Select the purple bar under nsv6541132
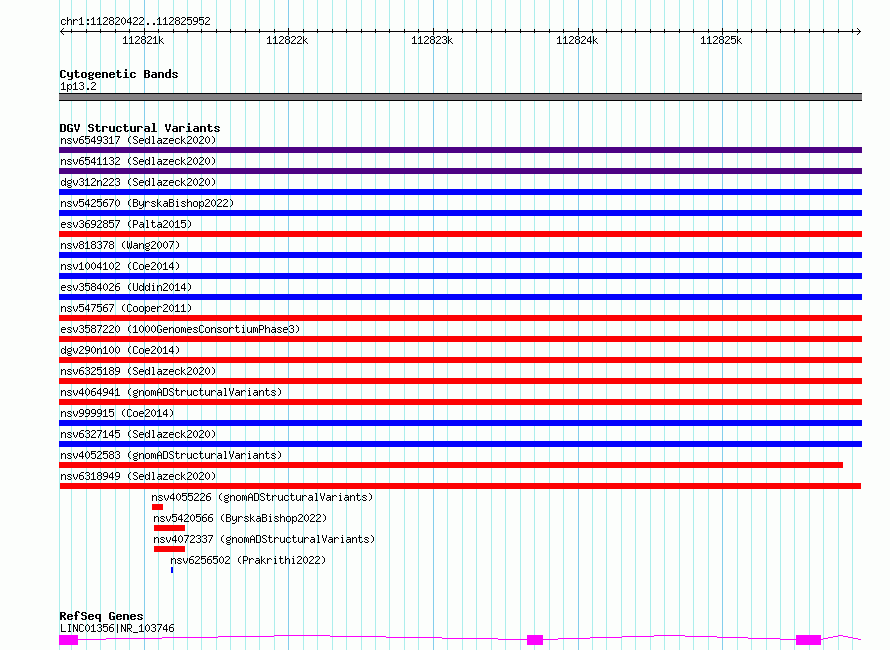Viewport: 890px width, 650px height. 460,171
